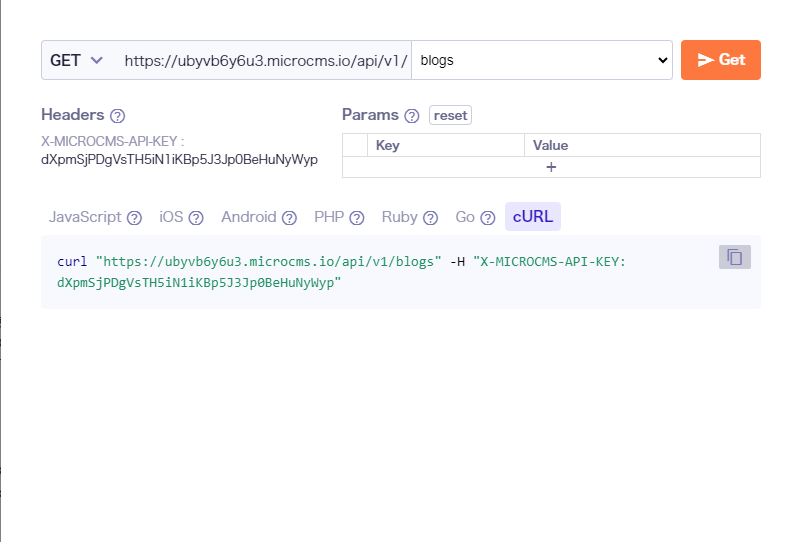Switch to the Android code tab
This screenshot has width=799, height=542.
[249, 217]
